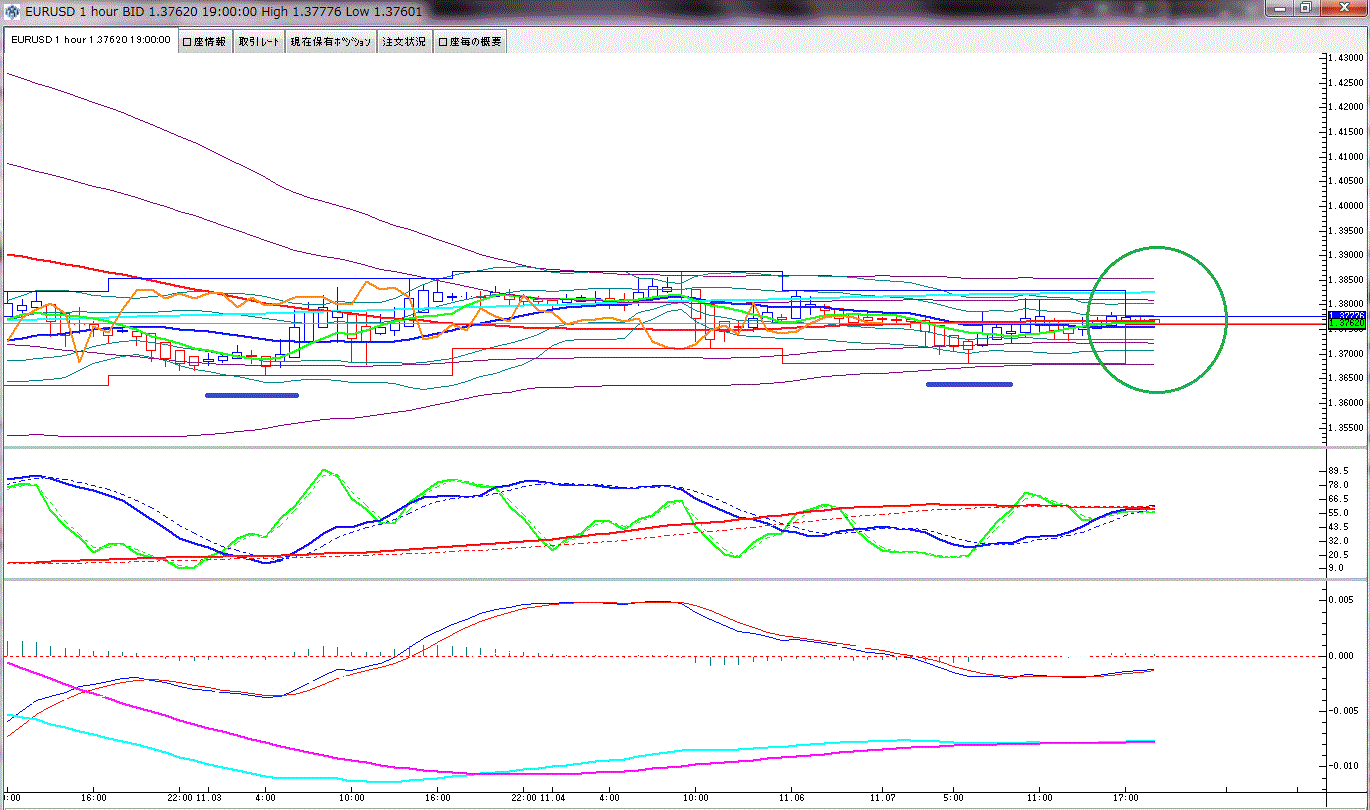Click the 1.43000 price axis label
Screen dimensions: 1370x810
pos(1346,58)
